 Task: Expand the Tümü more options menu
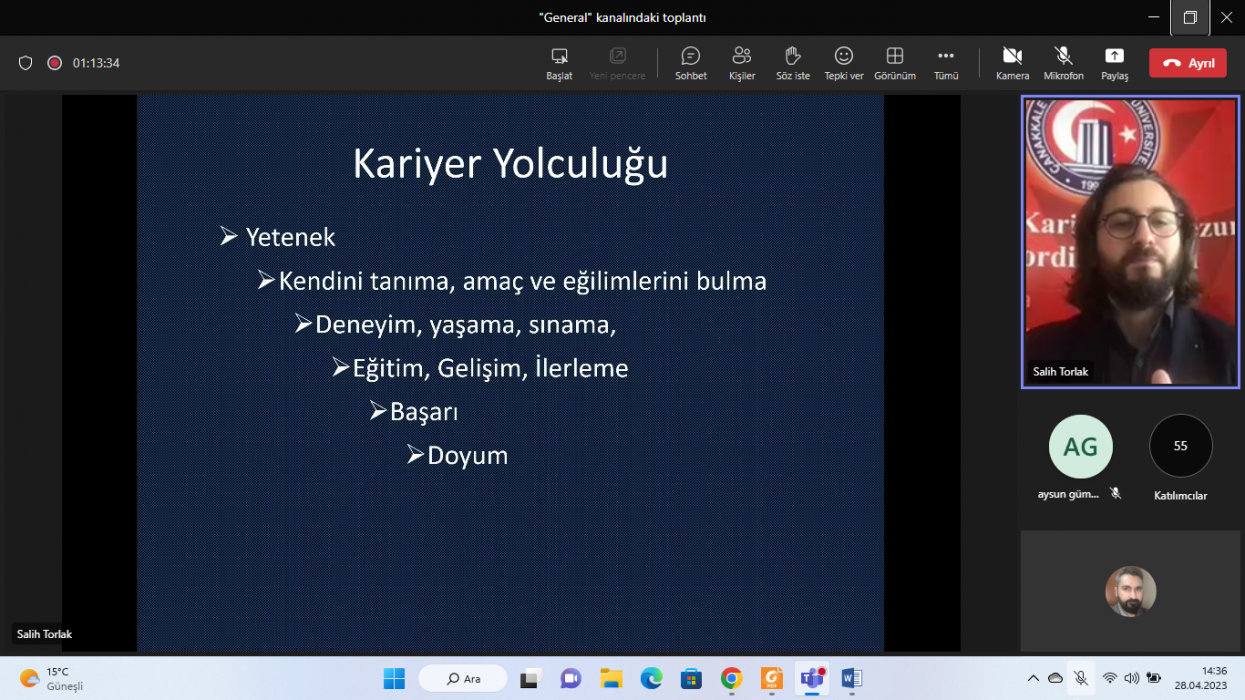coord(946,63)
